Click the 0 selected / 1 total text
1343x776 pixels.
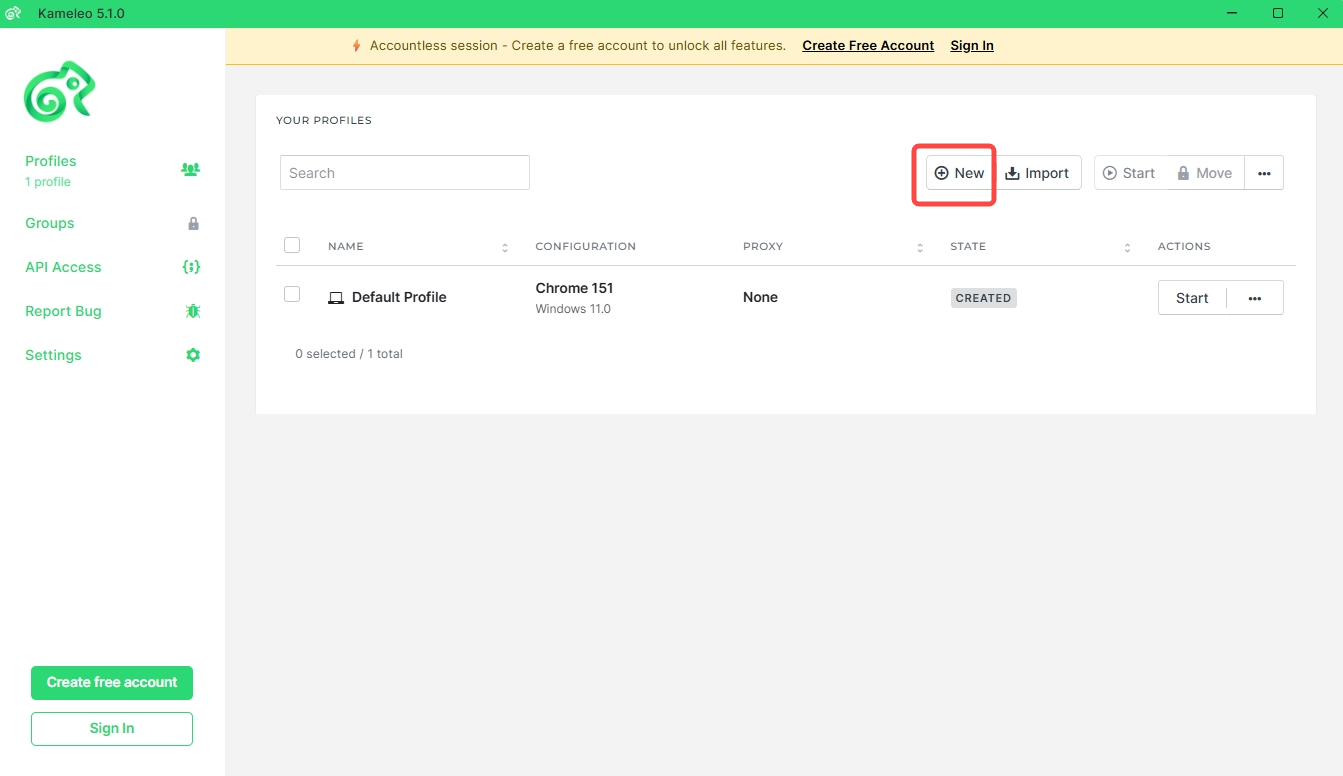pyautogui.click(x=349, y=354)
